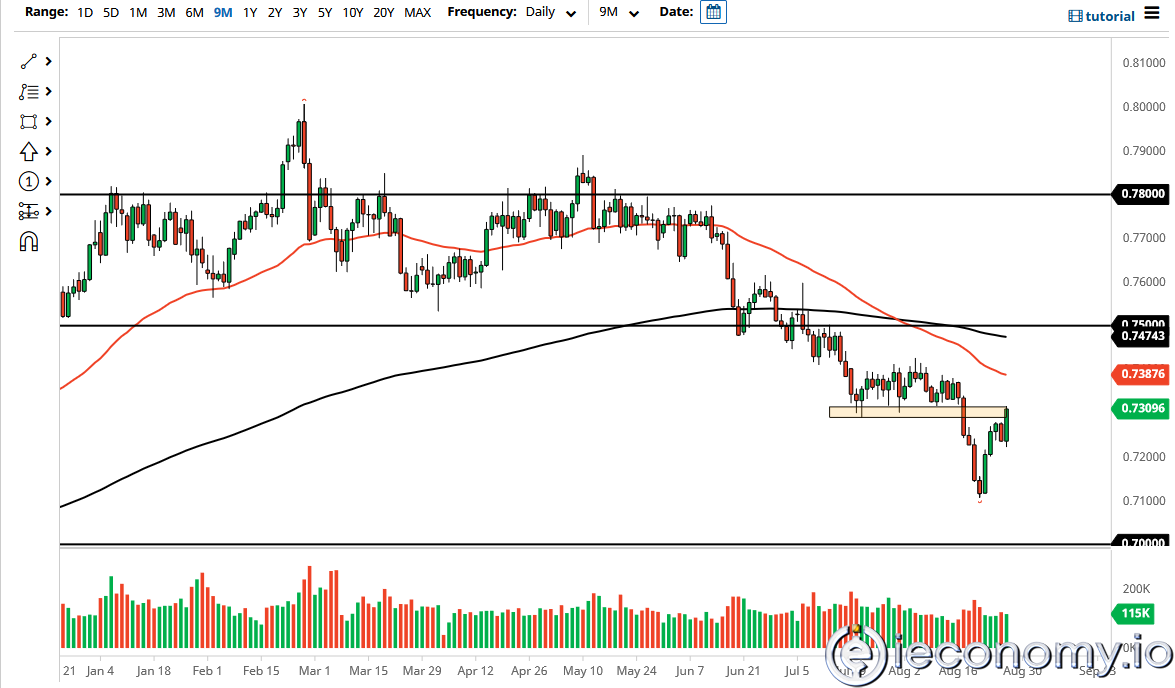Image resolution: width=1175 pixels, height=688 pixels.
Task: Open the tutorial link
Action: pyautogui.click(x=1110, y=14)
